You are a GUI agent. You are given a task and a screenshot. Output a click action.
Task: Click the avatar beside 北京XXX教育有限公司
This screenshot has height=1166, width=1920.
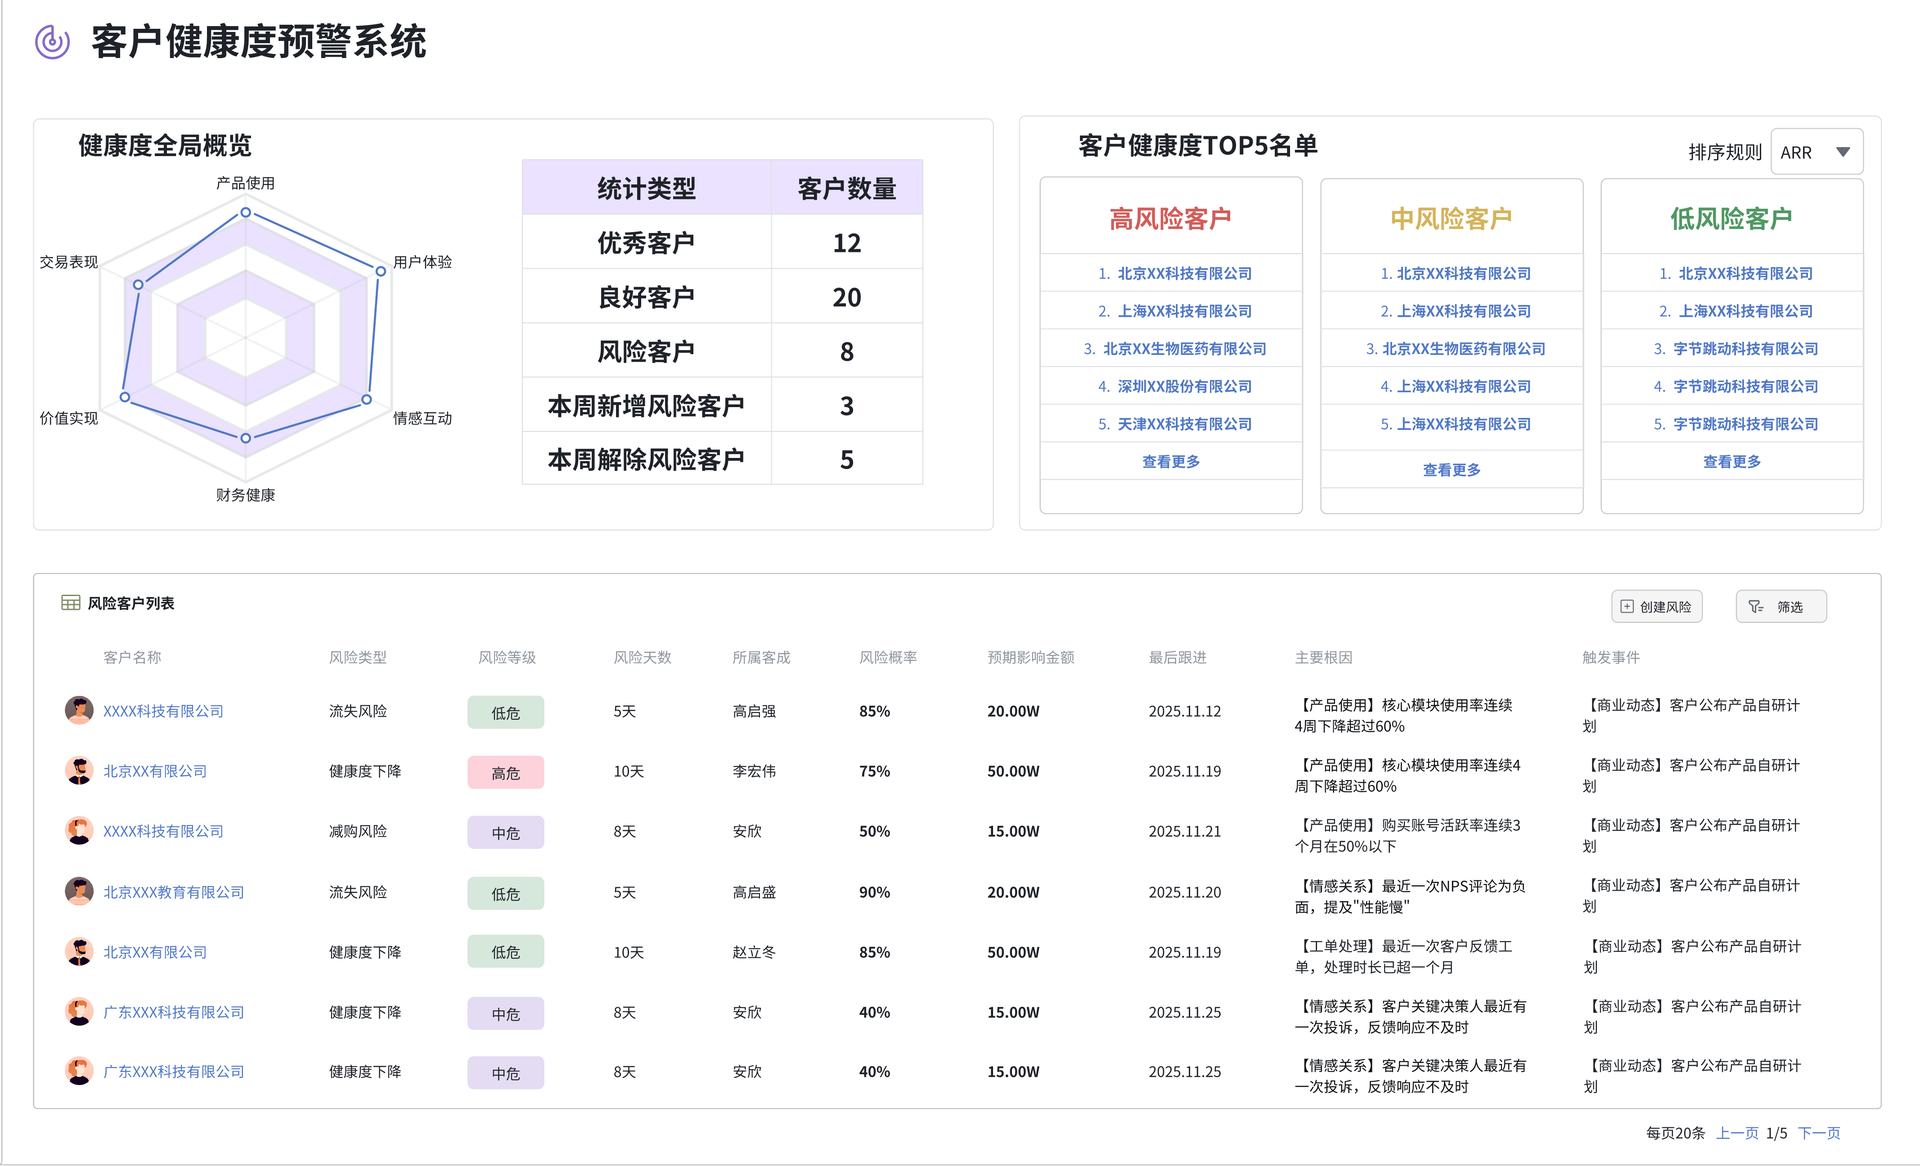(79, 892)
